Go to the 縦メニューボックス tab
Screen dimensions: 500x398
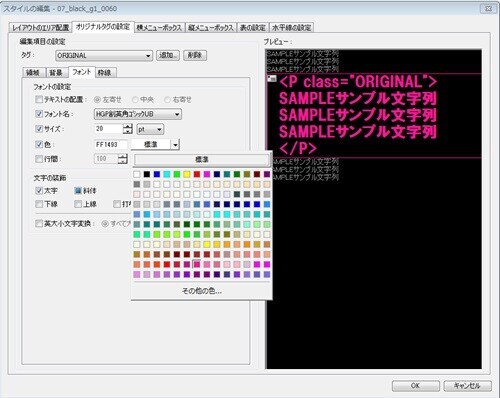pos(211,27)
